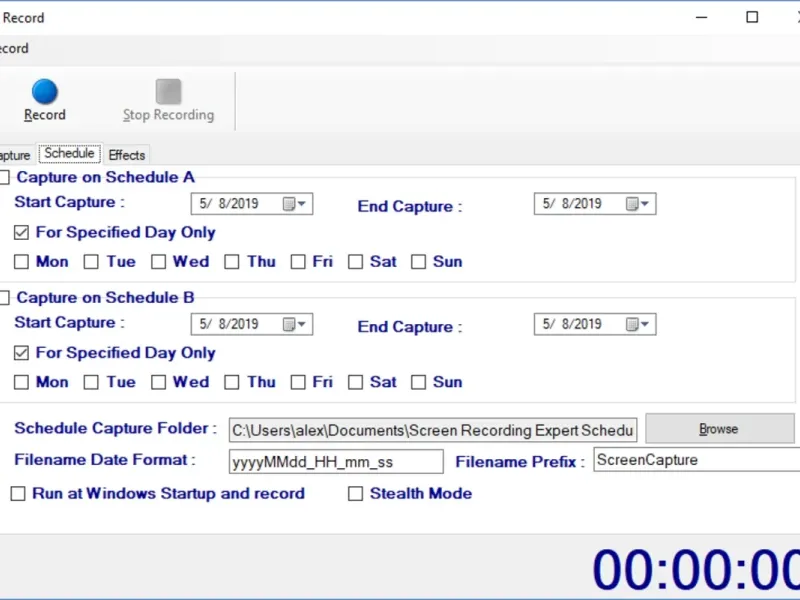The image size is (800, 600).
Task: Open the partially visible Capture tab
Action: point(15,155)
